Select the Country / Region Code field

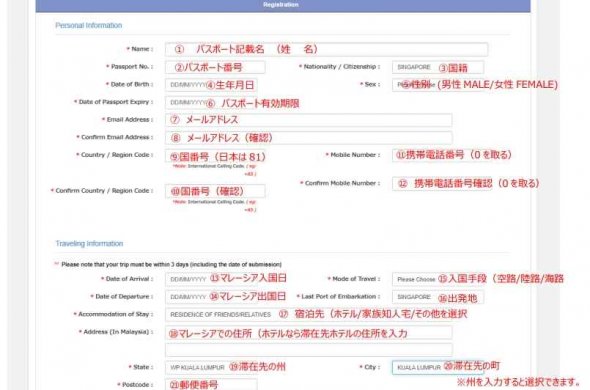pyautogui.click(x=215, y=155)
